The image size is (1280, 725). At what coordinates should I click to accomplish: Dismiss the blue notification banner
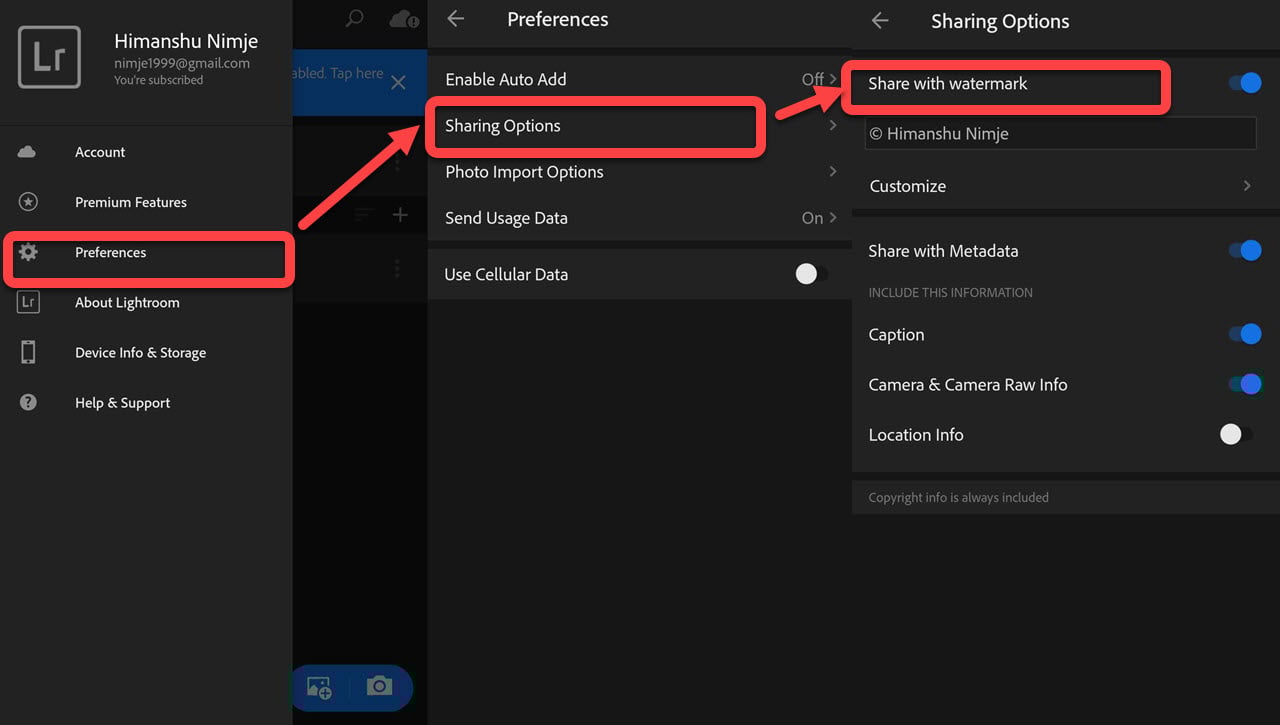pyautogui.click(x=398, y=82)
